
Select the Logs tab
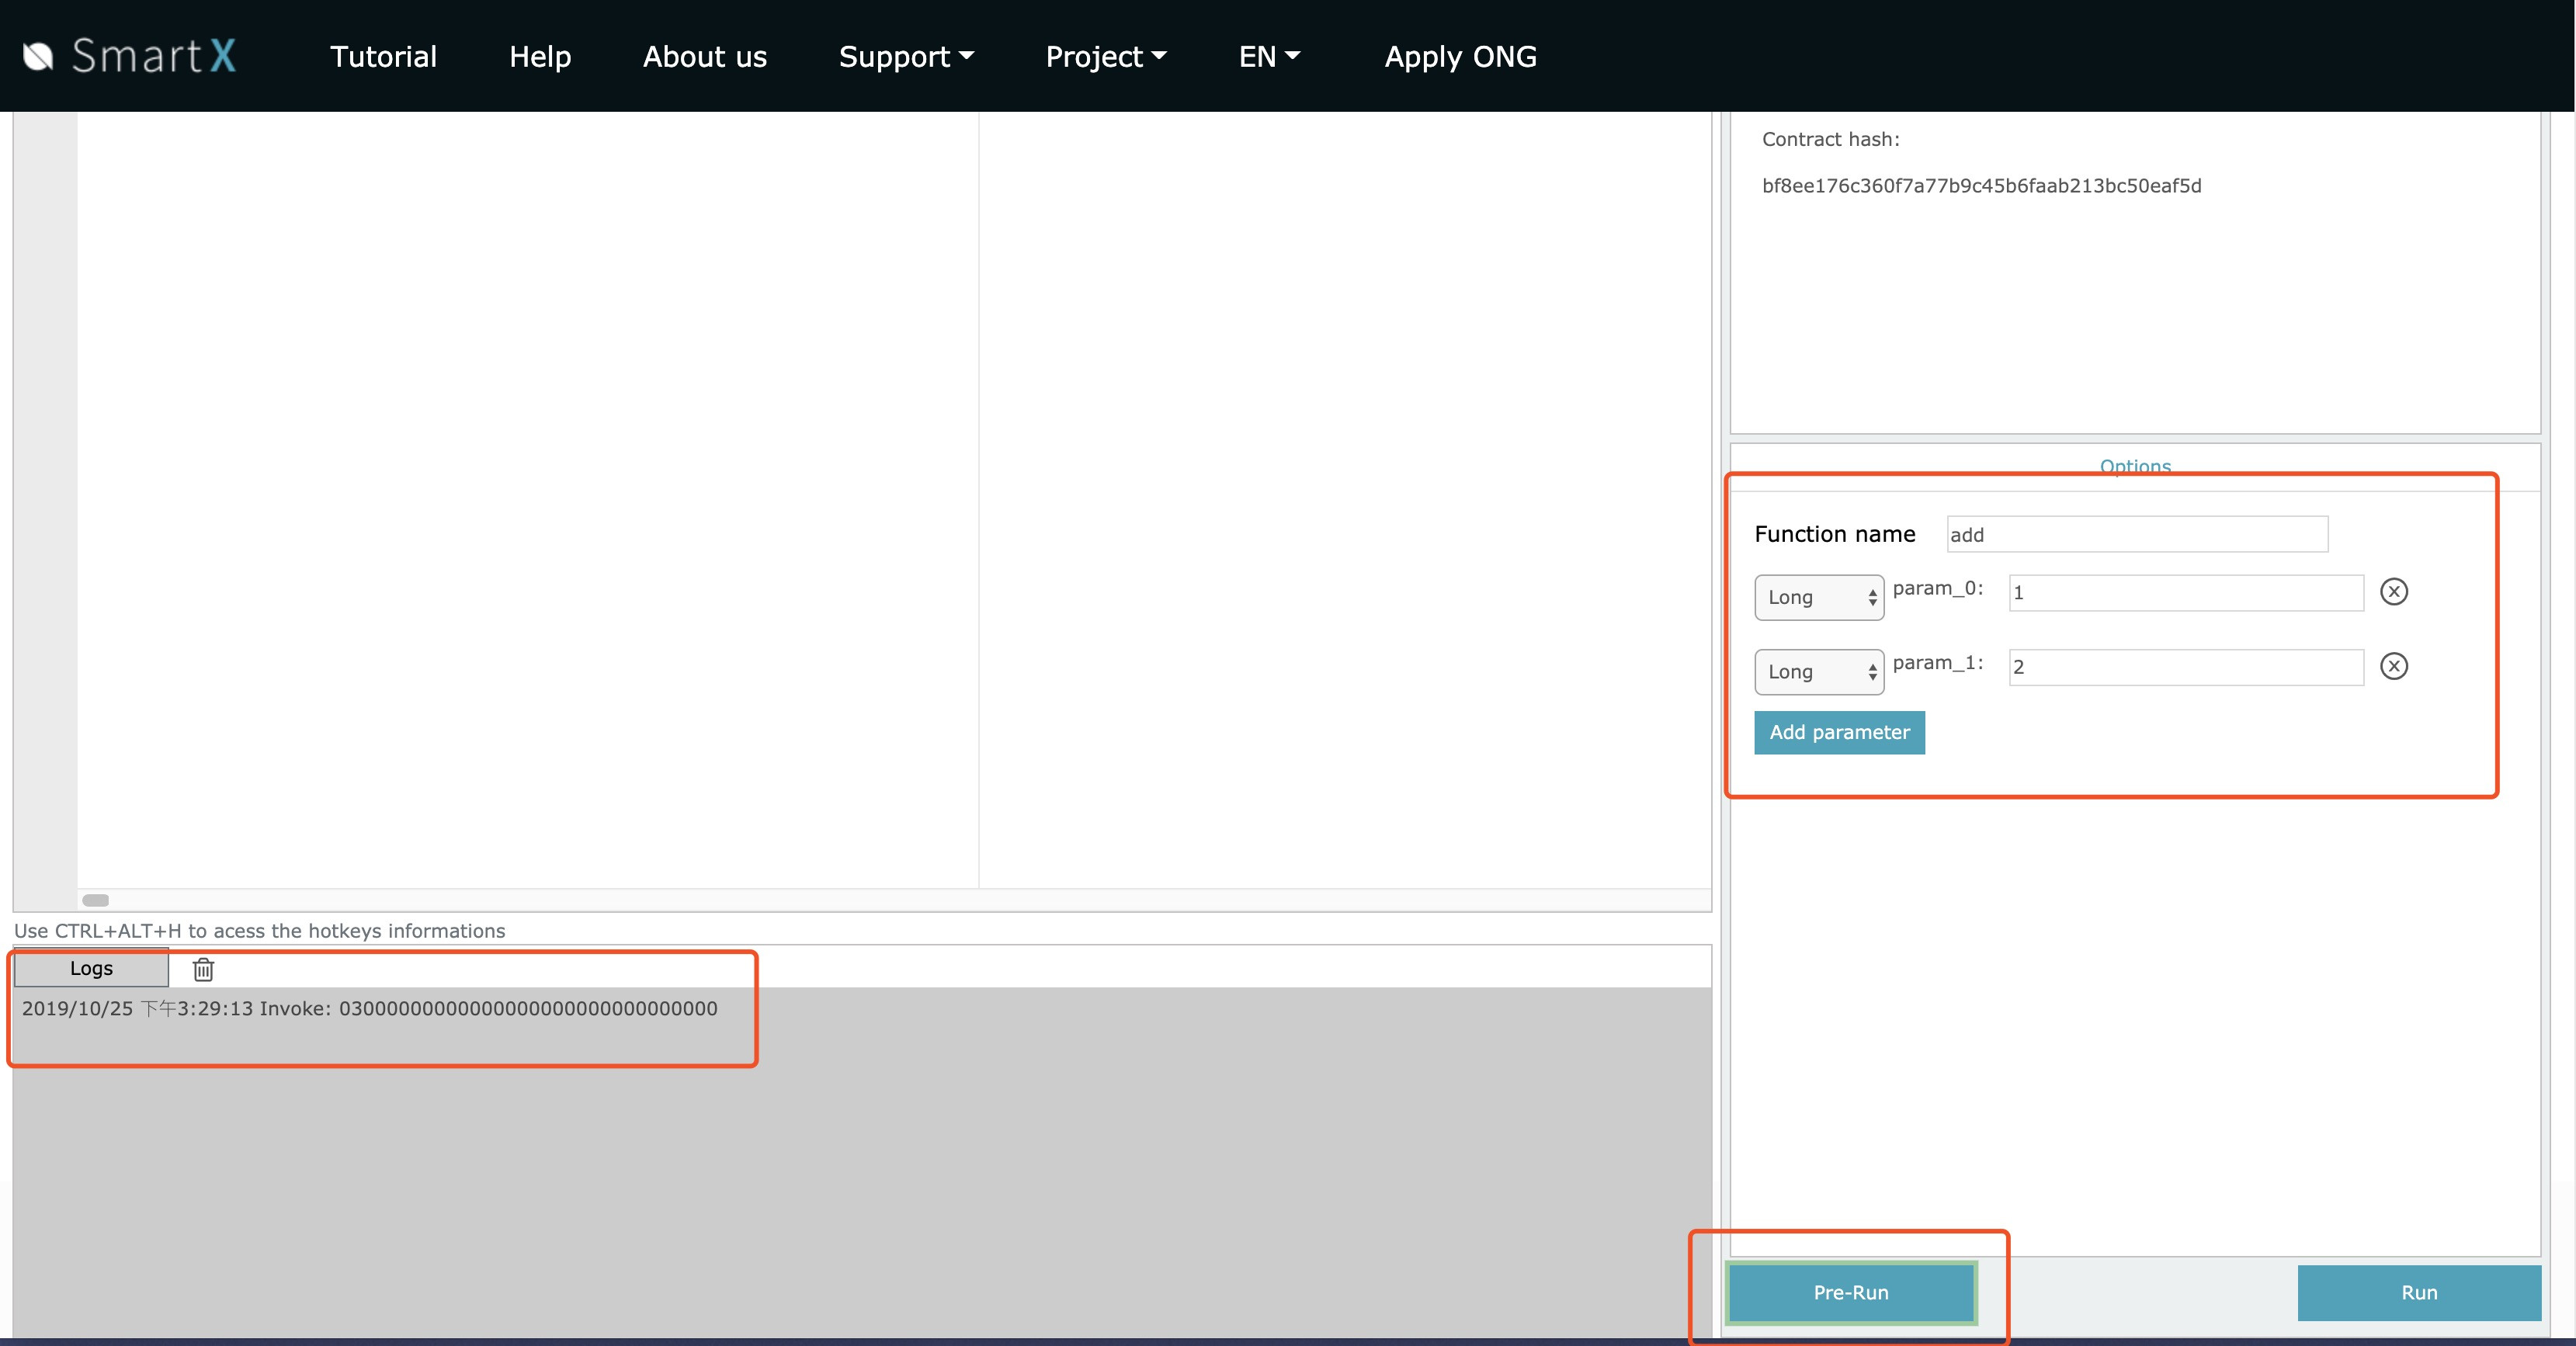(91, 968)
